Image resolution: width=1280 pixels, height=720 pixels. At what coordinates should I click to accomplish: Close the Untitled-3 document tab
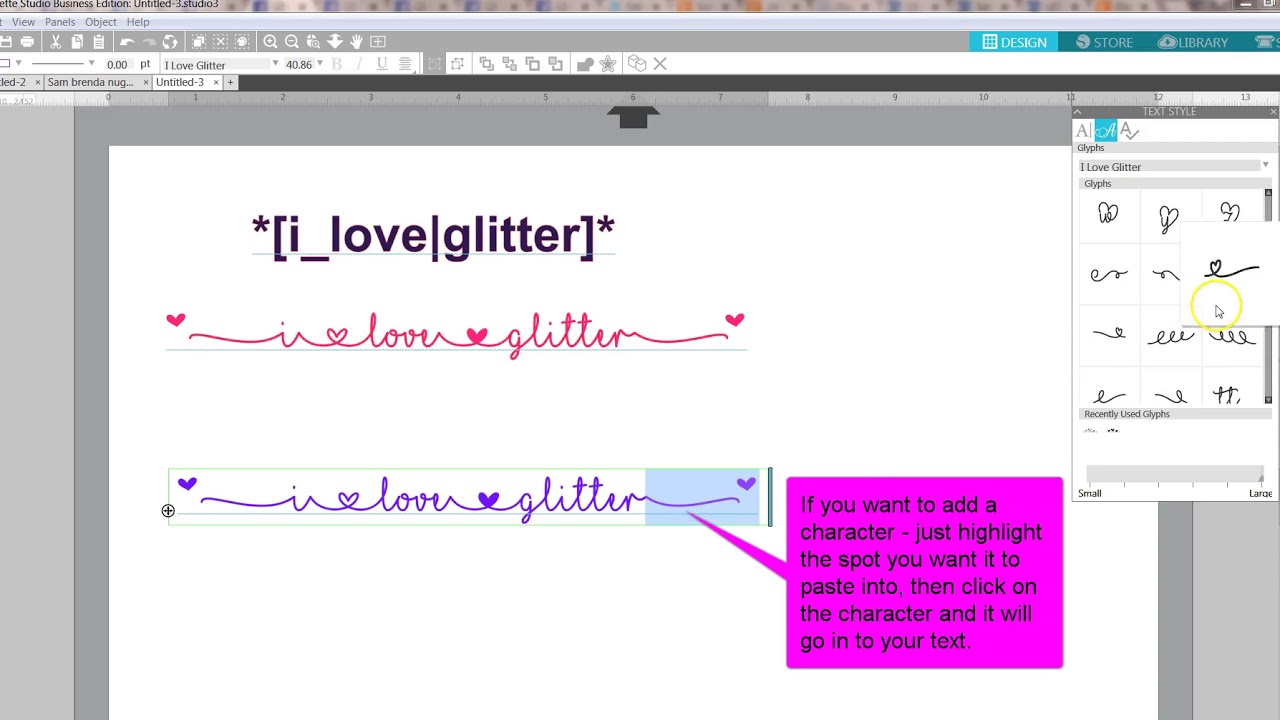(216, 82)
